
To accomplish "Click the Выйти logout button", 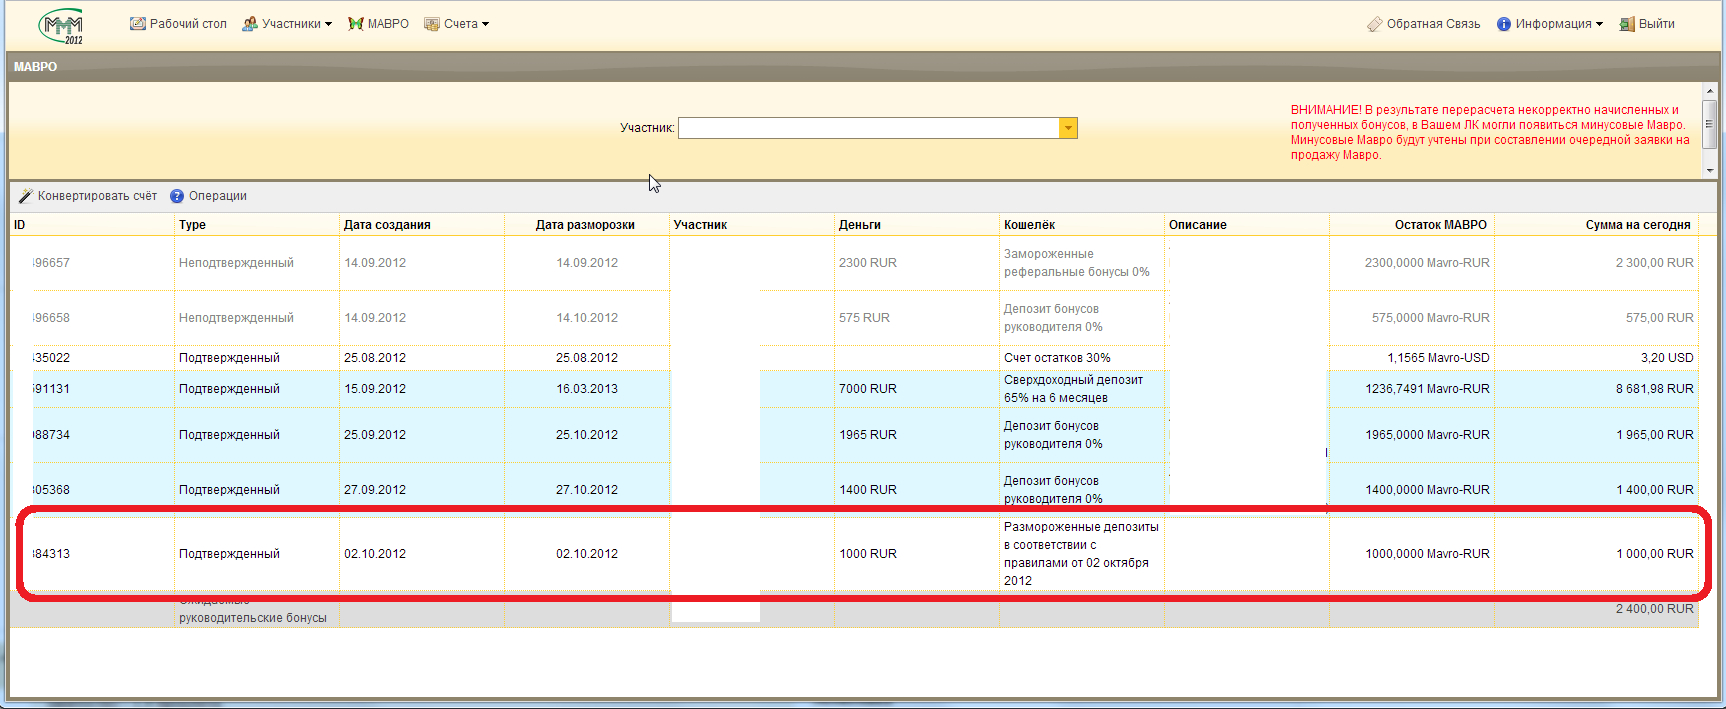I will coord(1647,24).
